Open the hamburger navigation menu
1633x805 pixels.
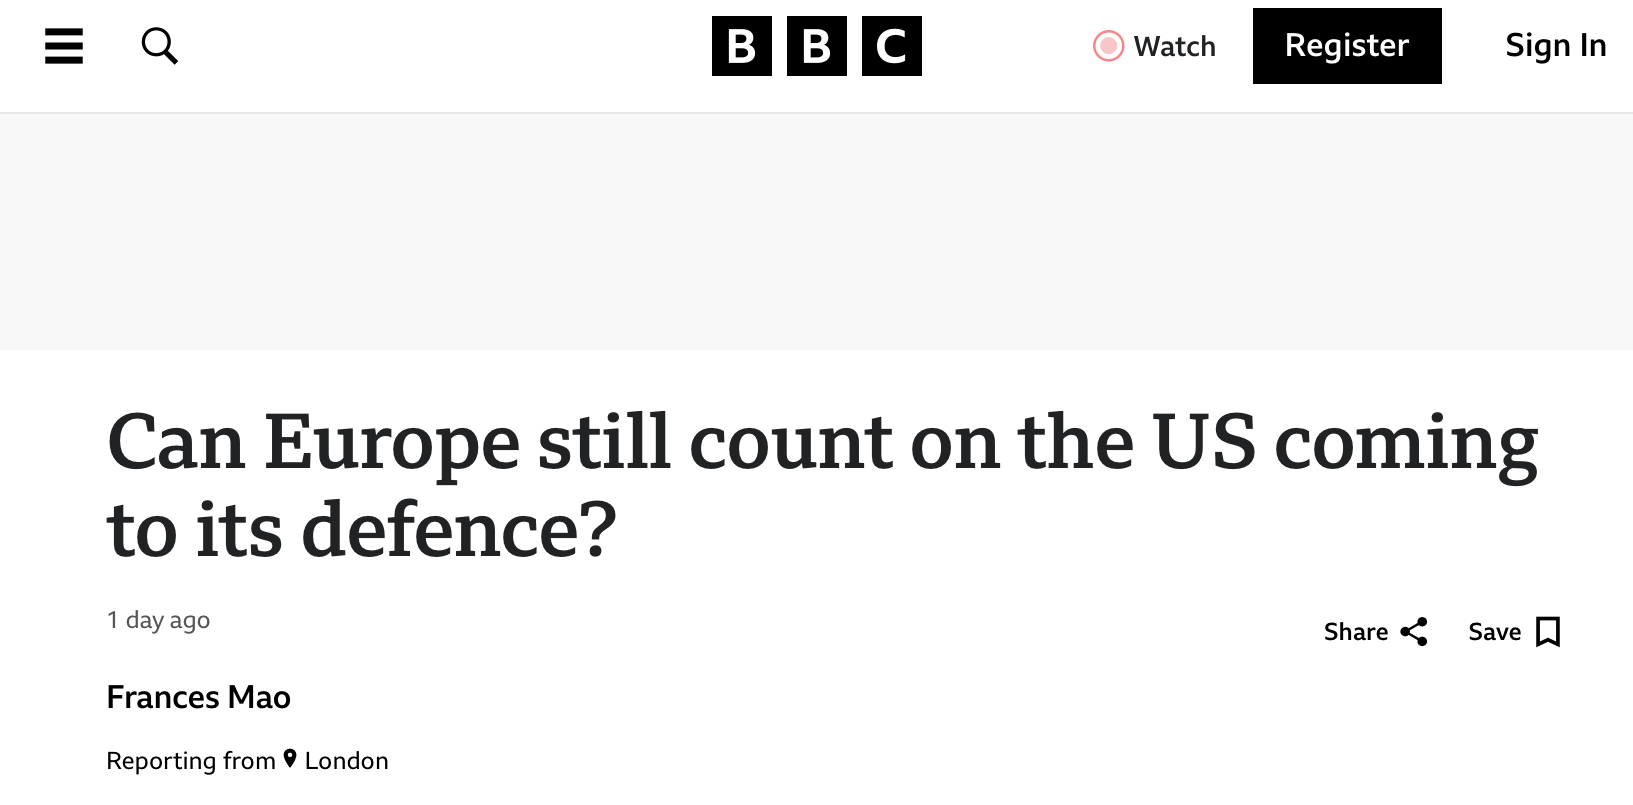64,46
